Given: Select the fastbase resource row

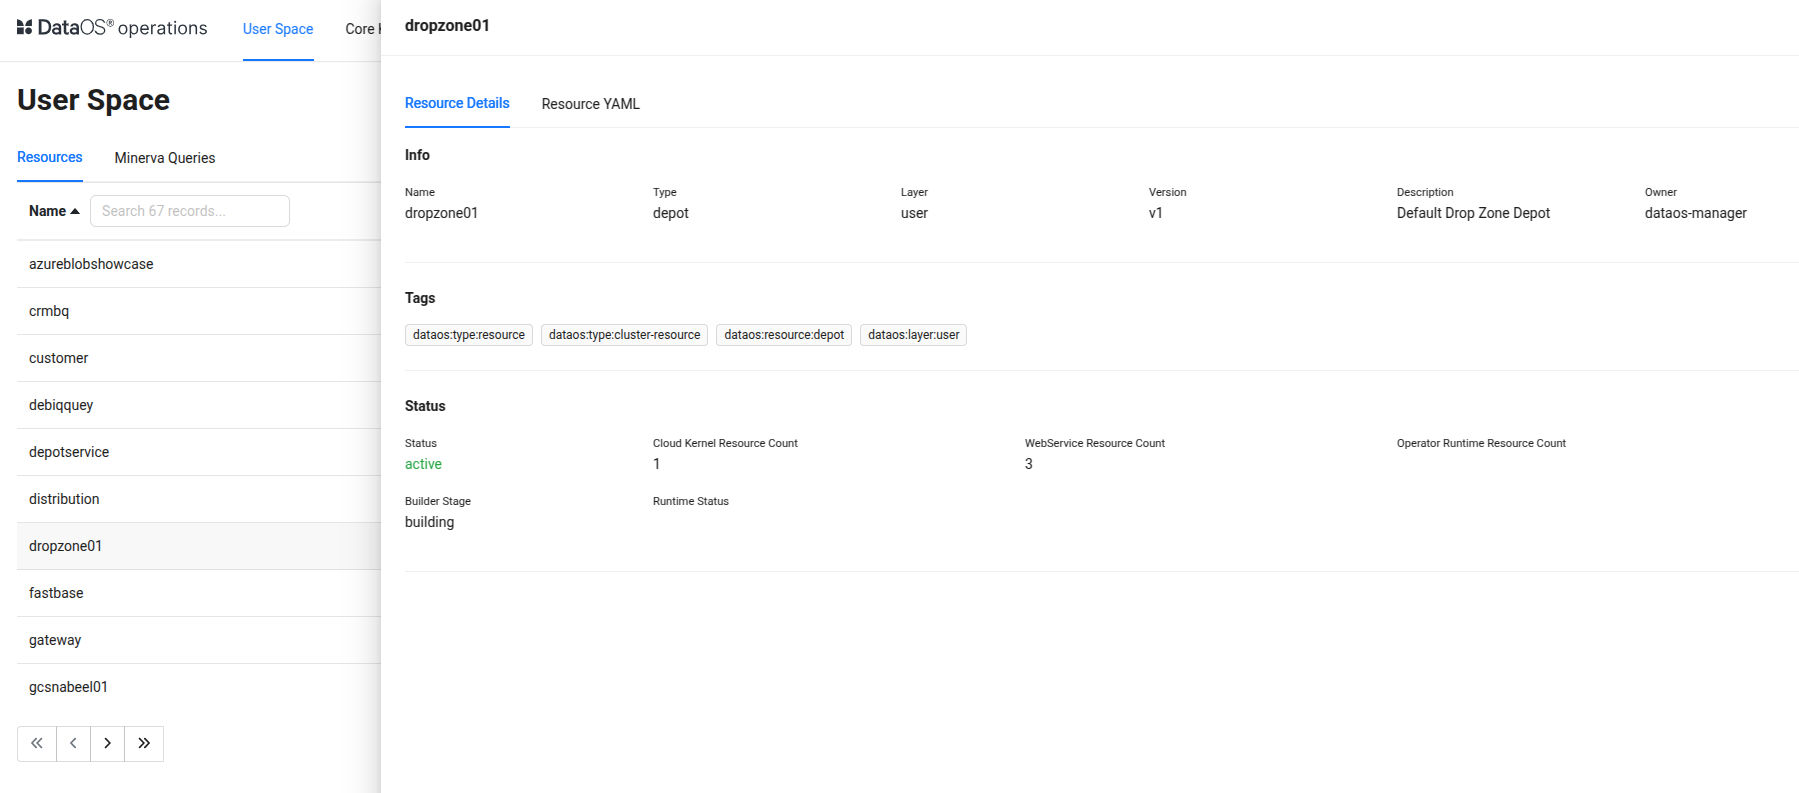Looking at the screenshot, I should coord(56,593).
